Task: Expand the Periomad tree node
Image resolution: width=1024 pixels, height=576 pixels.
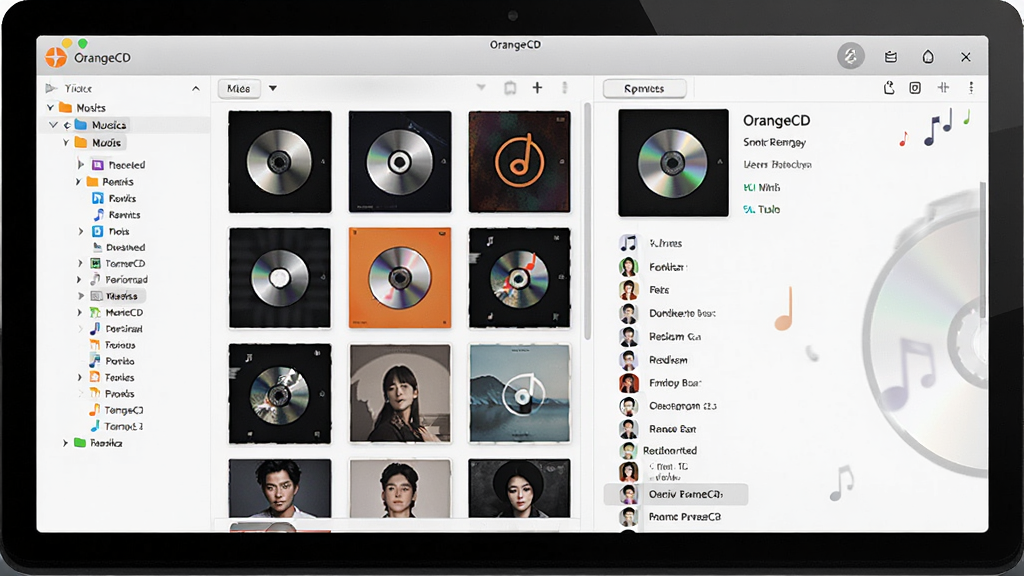Action: (x=79, y=280)
